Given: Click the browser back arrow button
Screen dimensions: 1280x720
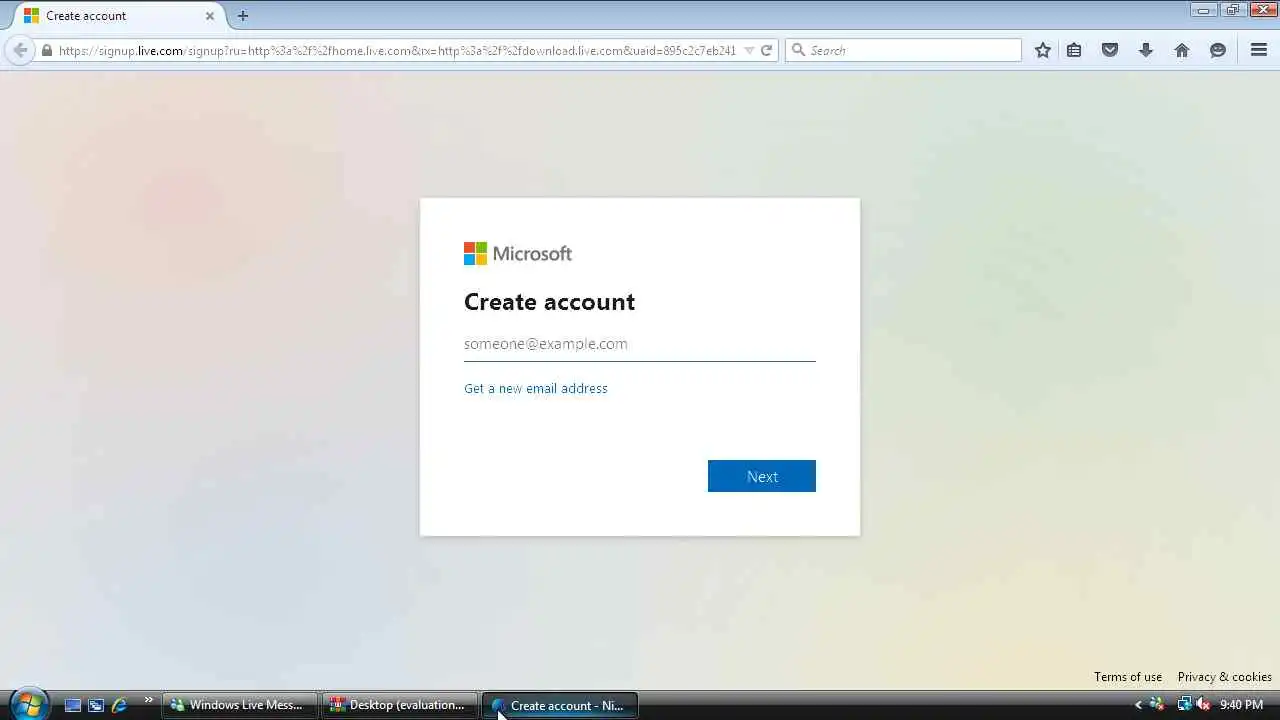Looking at the screenshot, I should click(x=20, y=50).
